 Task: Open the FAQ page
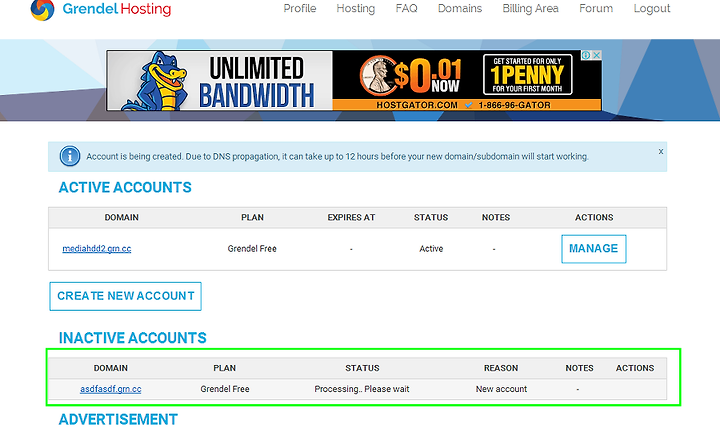[x=406, y=8]
